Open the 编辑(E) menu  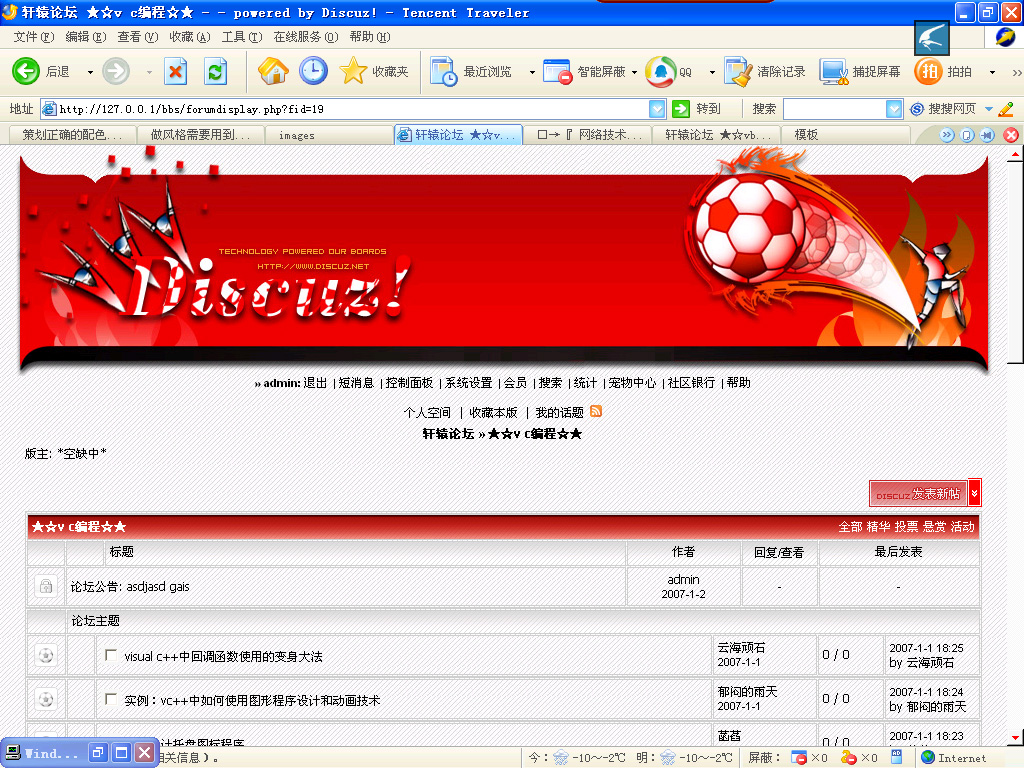click(86, 37)
